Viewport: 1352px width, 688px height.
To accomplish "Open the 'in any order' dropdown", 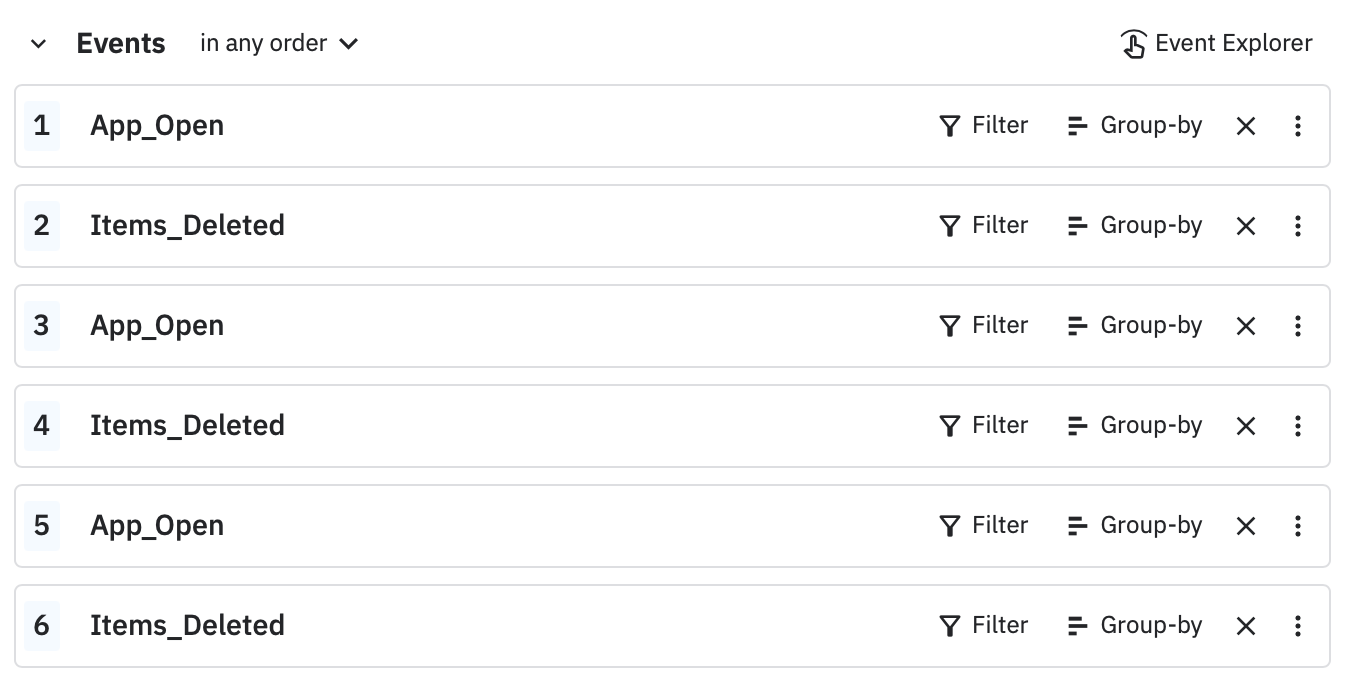I will [279, 44].
